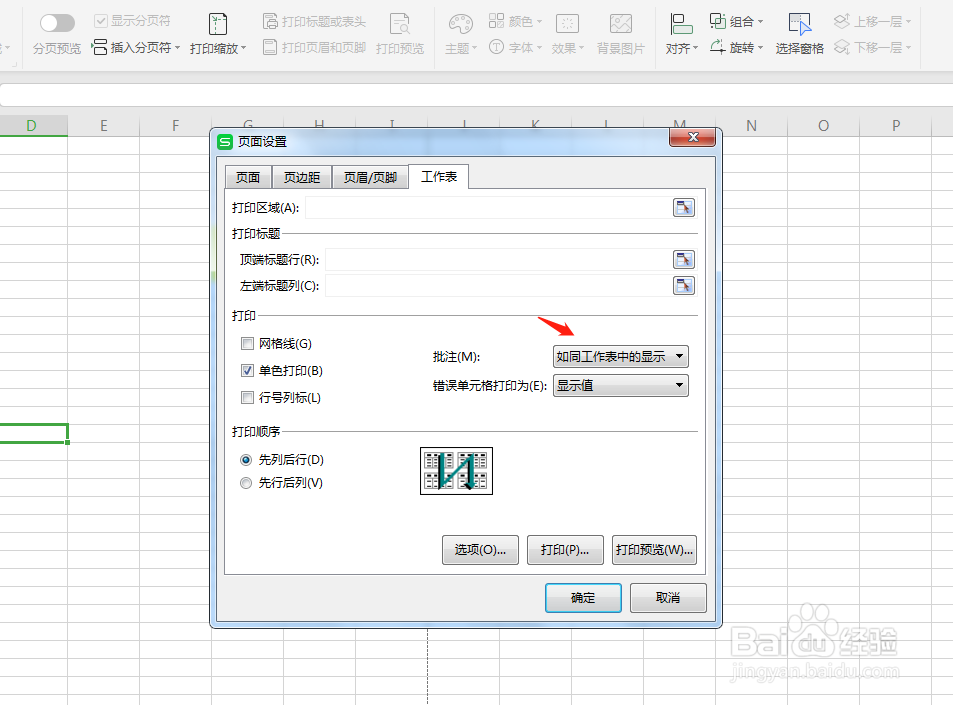Open the 背景图片 tool
The width and height of the screenshot is (953, 705).
pyautogui.click(x=620, y=33)
